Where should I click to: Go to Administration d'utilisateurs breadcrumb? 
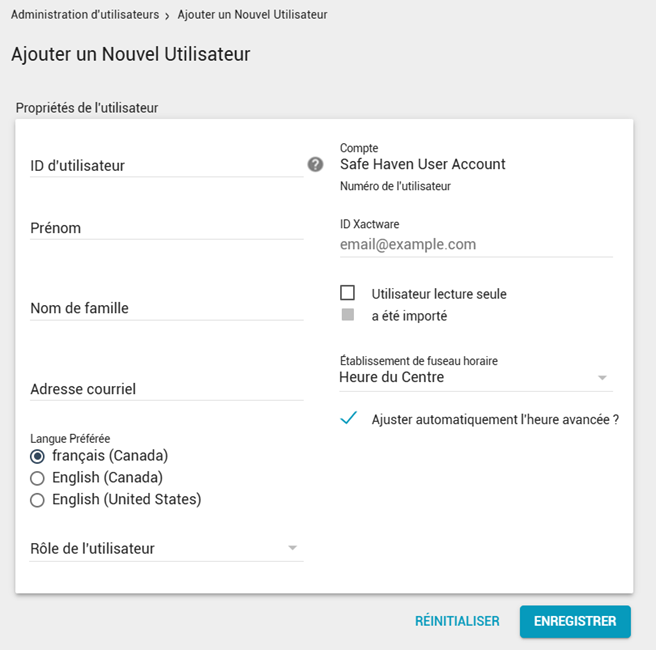85,15
